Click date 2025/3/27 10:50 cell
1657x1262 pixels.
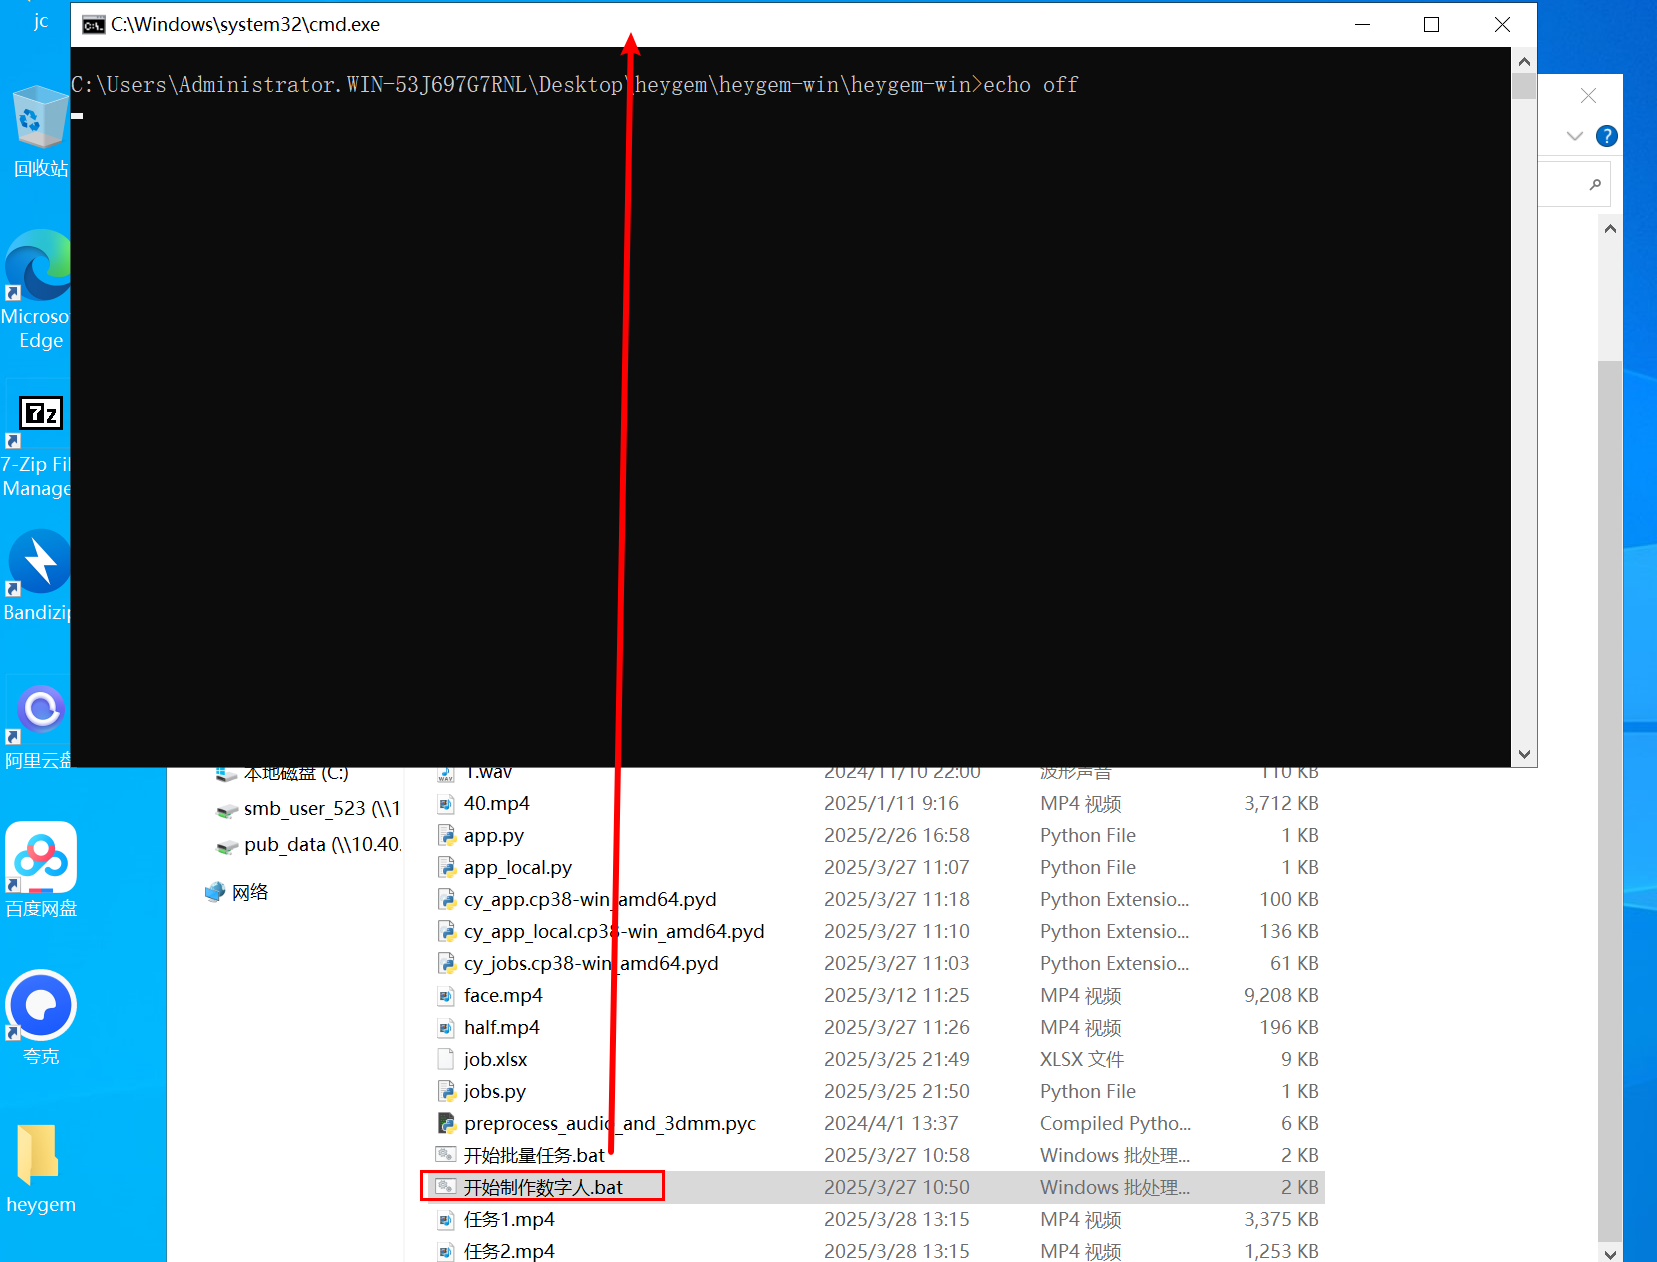[x=897, y=1188]
